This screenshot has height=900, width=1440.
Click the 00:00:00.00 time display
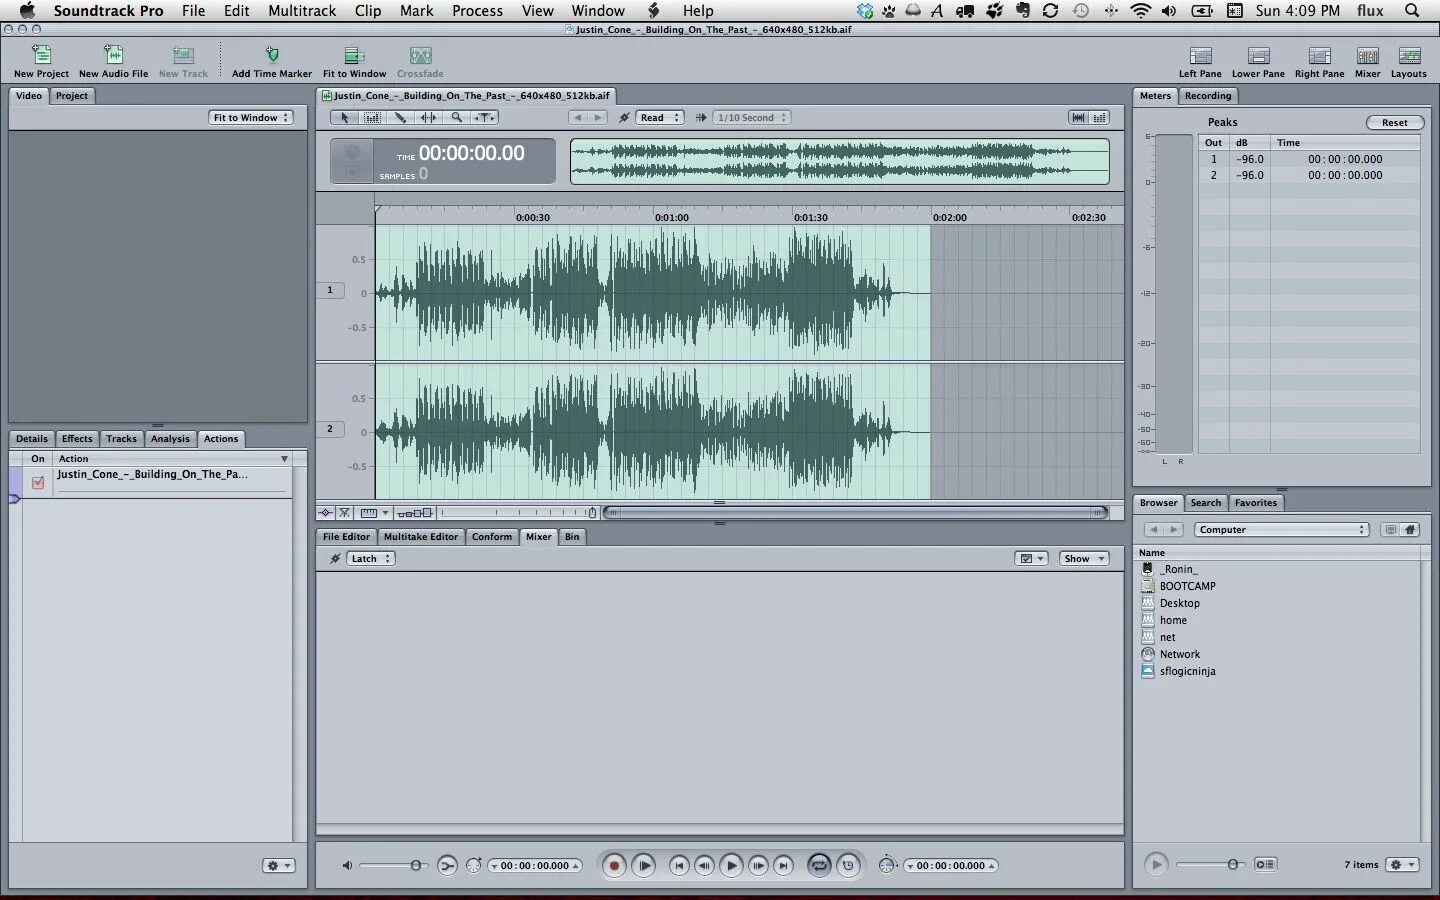click(x=471, y=153)
